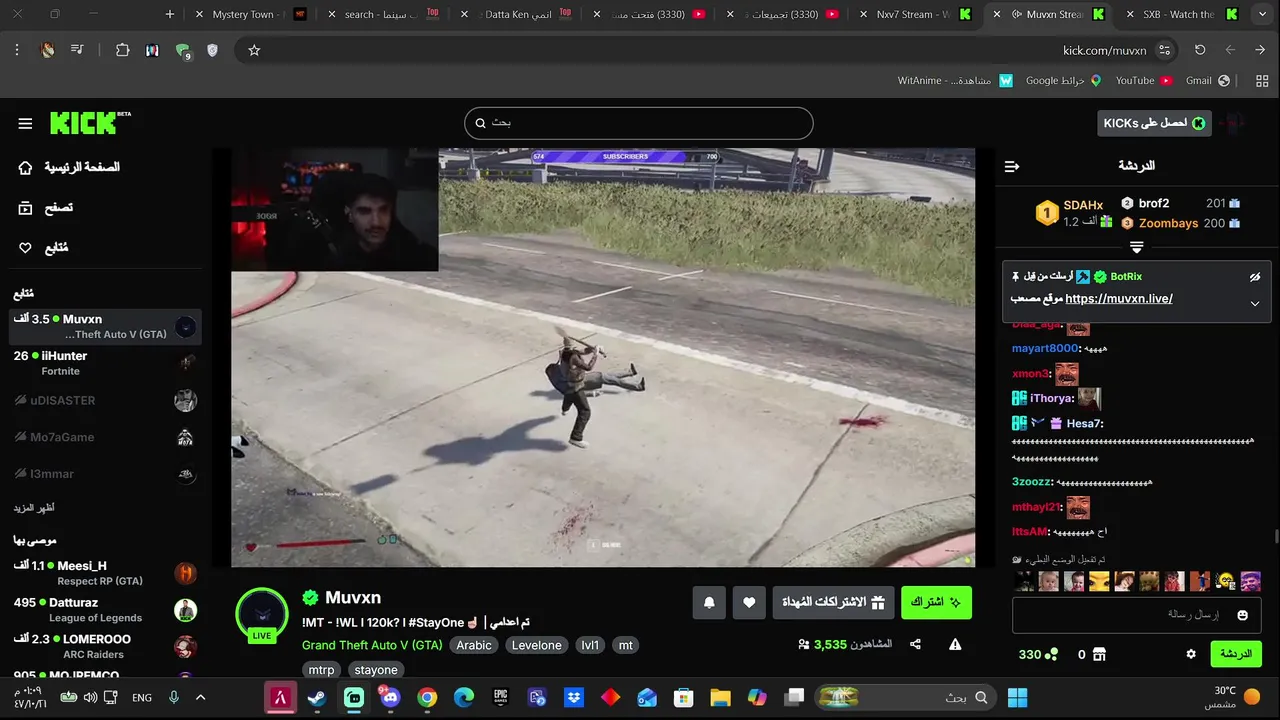Viewport: 1280px width, 720px height.
Task: Switch to the Mystery Town browser tab
Action: click(250, 14)
